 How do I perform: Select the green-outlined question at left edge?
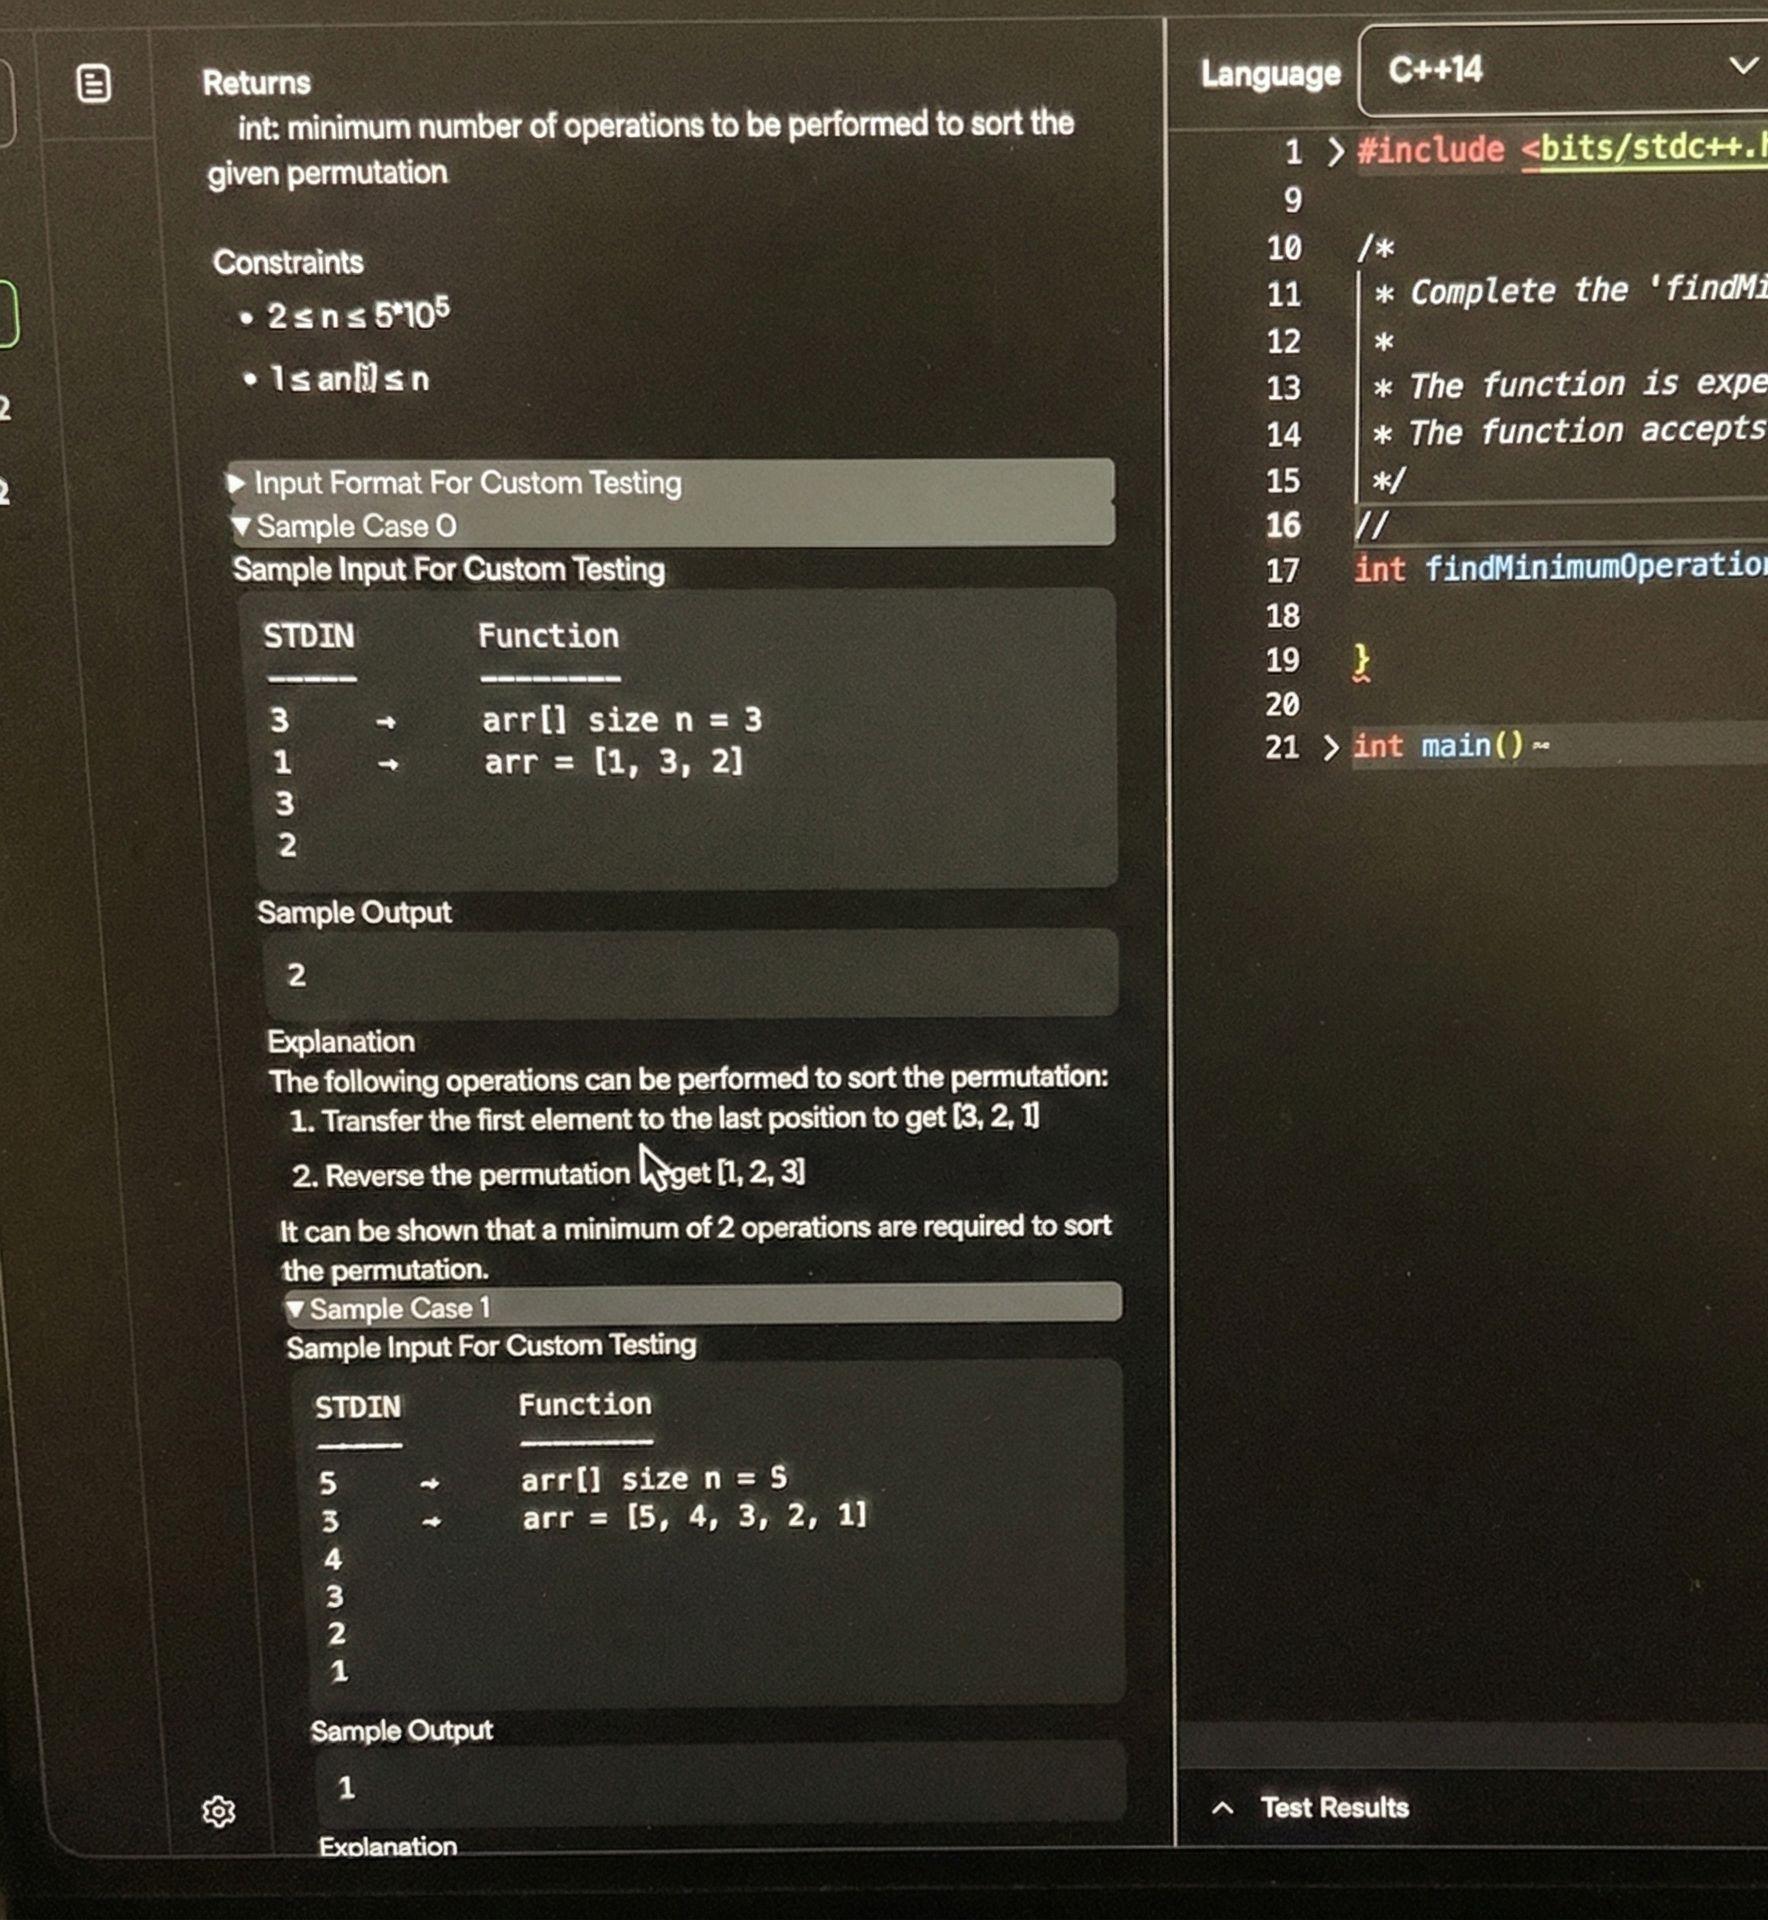pos(8,315)
